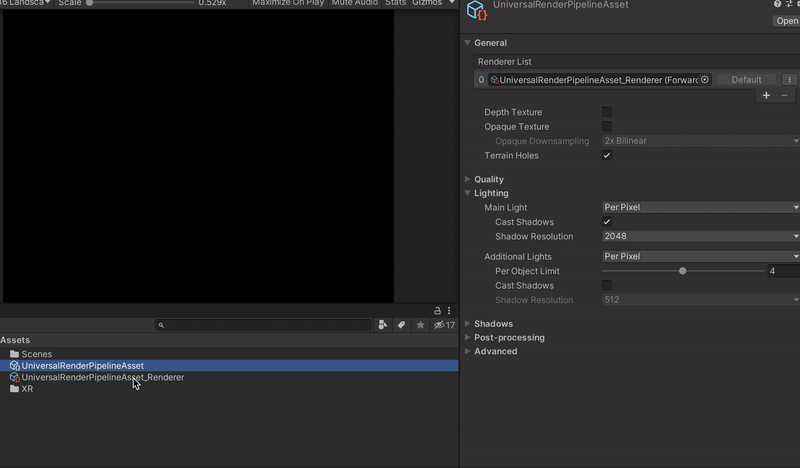Uncheck the Terrain Holes checkbox

tap(607, 155)
